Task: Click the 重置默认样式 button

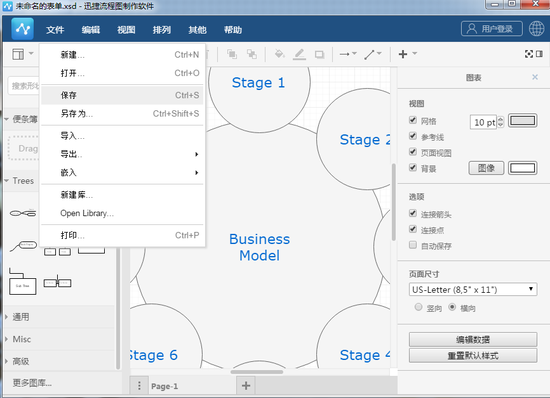Action: 473,356
